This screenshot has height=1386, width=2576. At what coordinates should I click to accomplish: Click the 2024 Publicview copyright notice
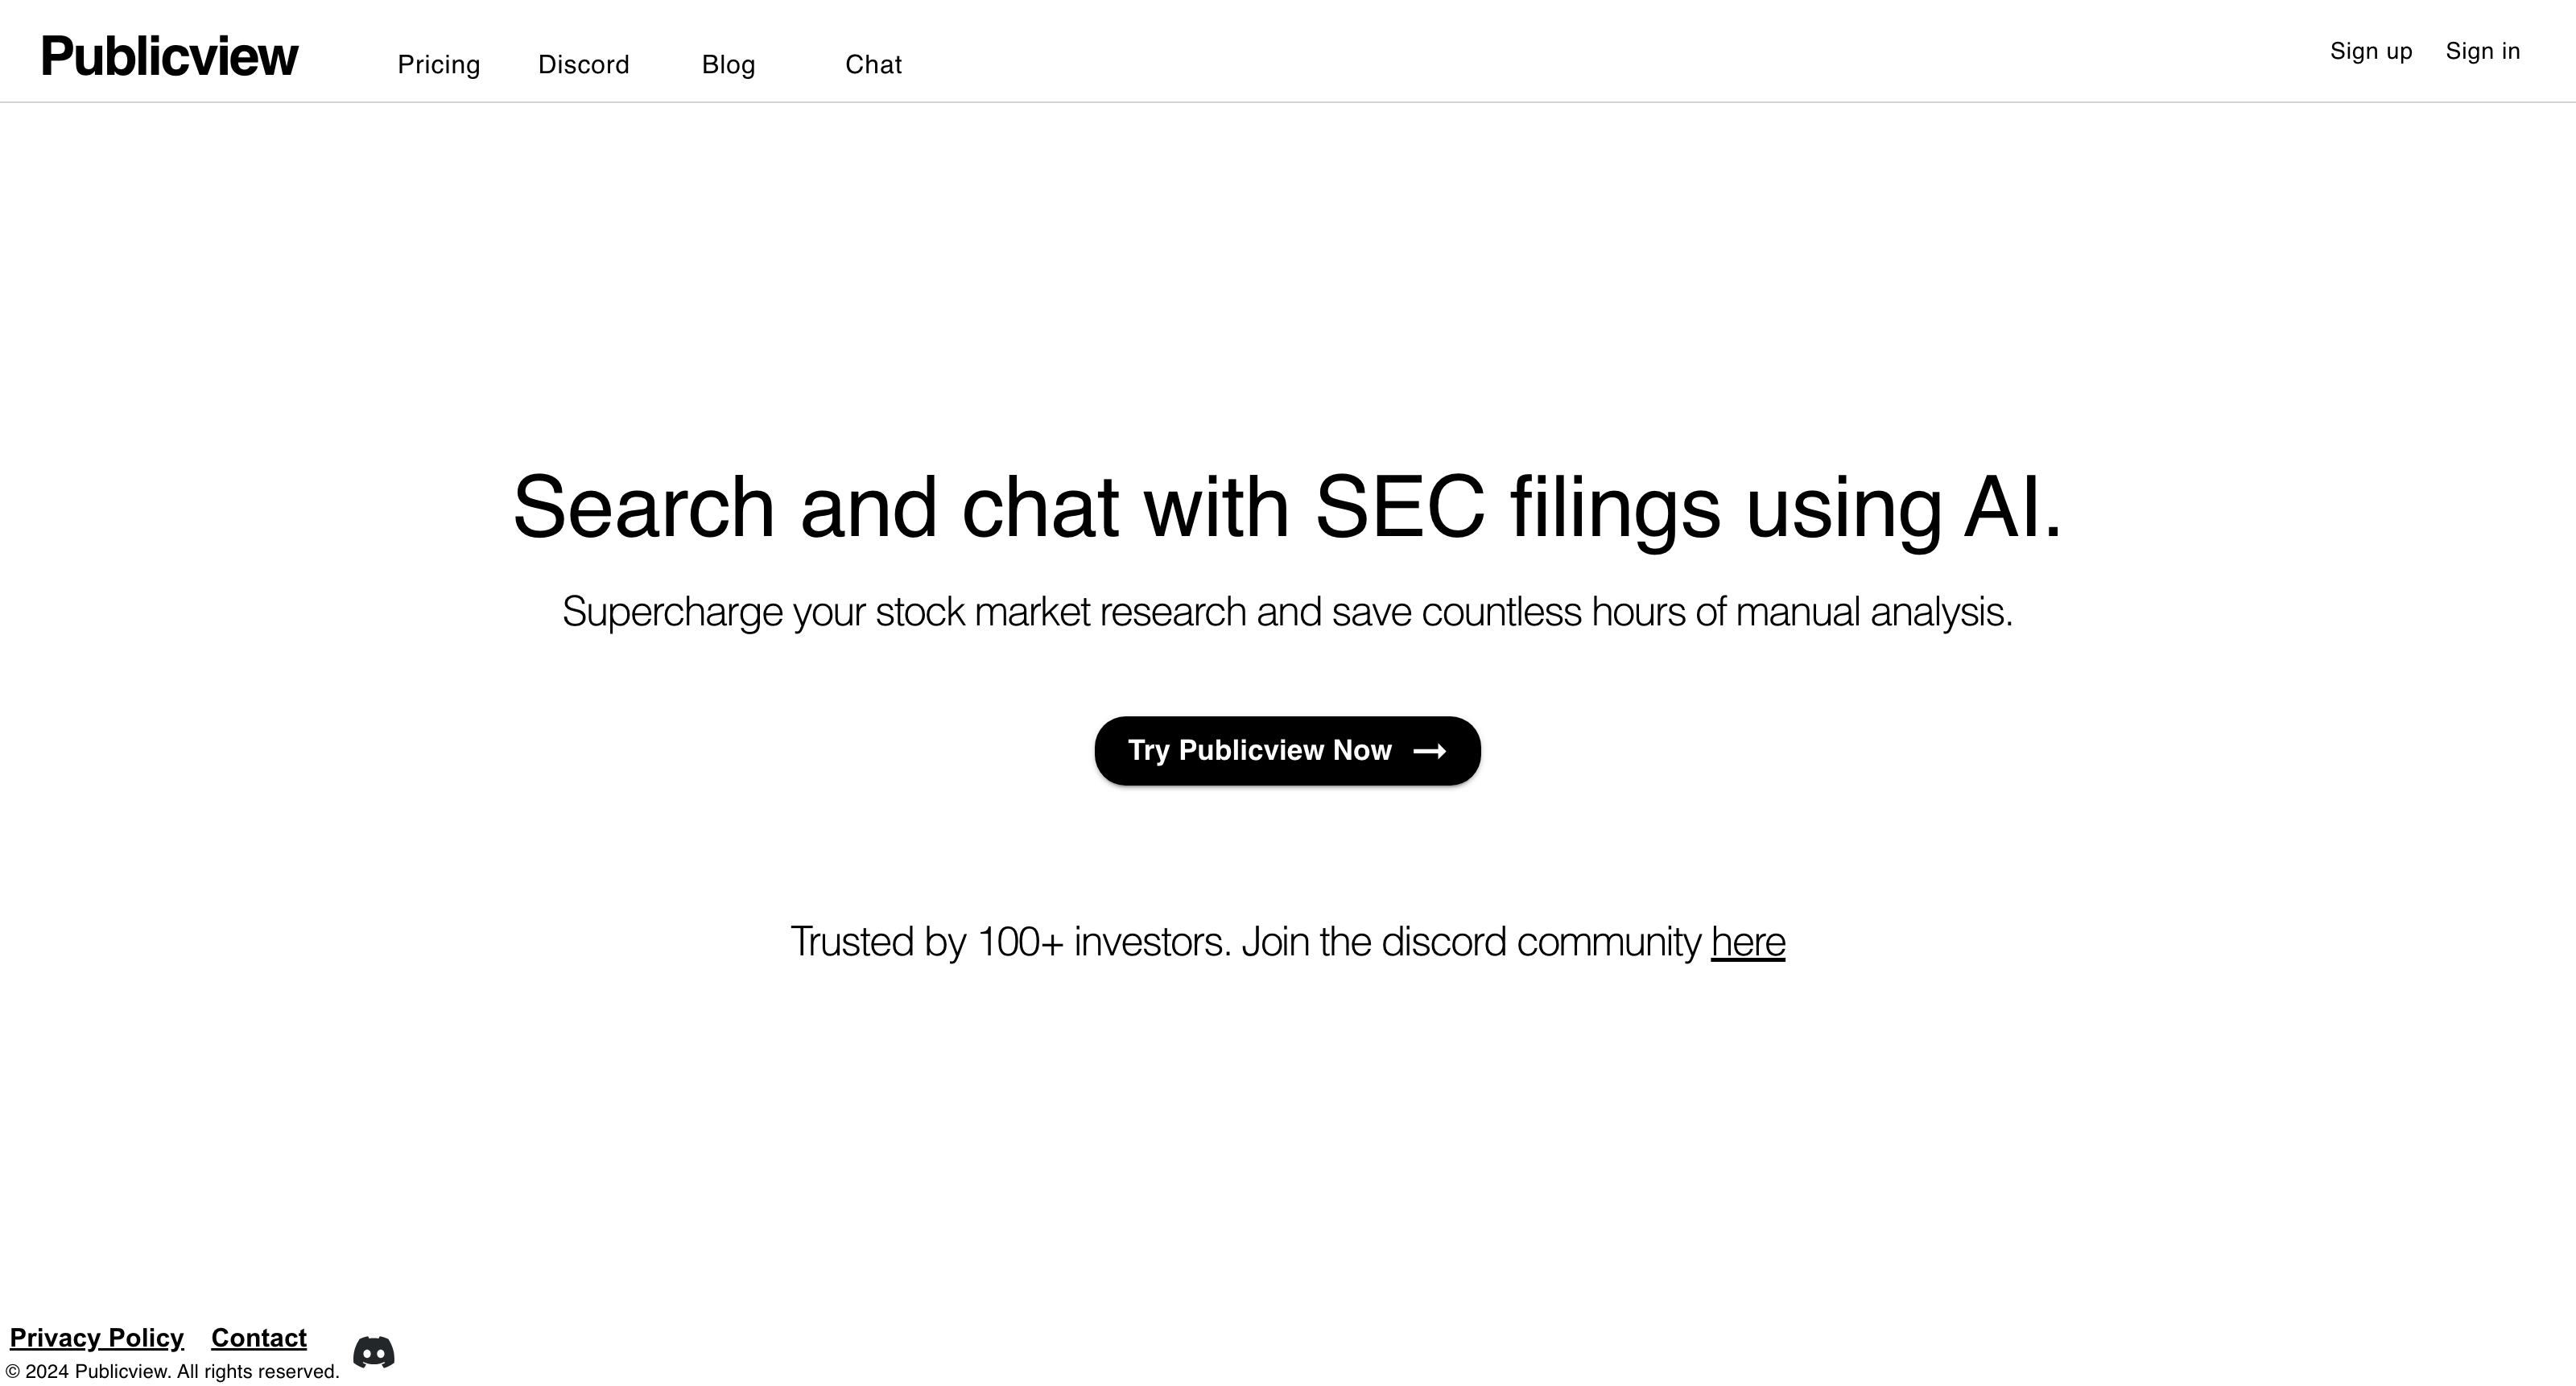pos(172,1372)
